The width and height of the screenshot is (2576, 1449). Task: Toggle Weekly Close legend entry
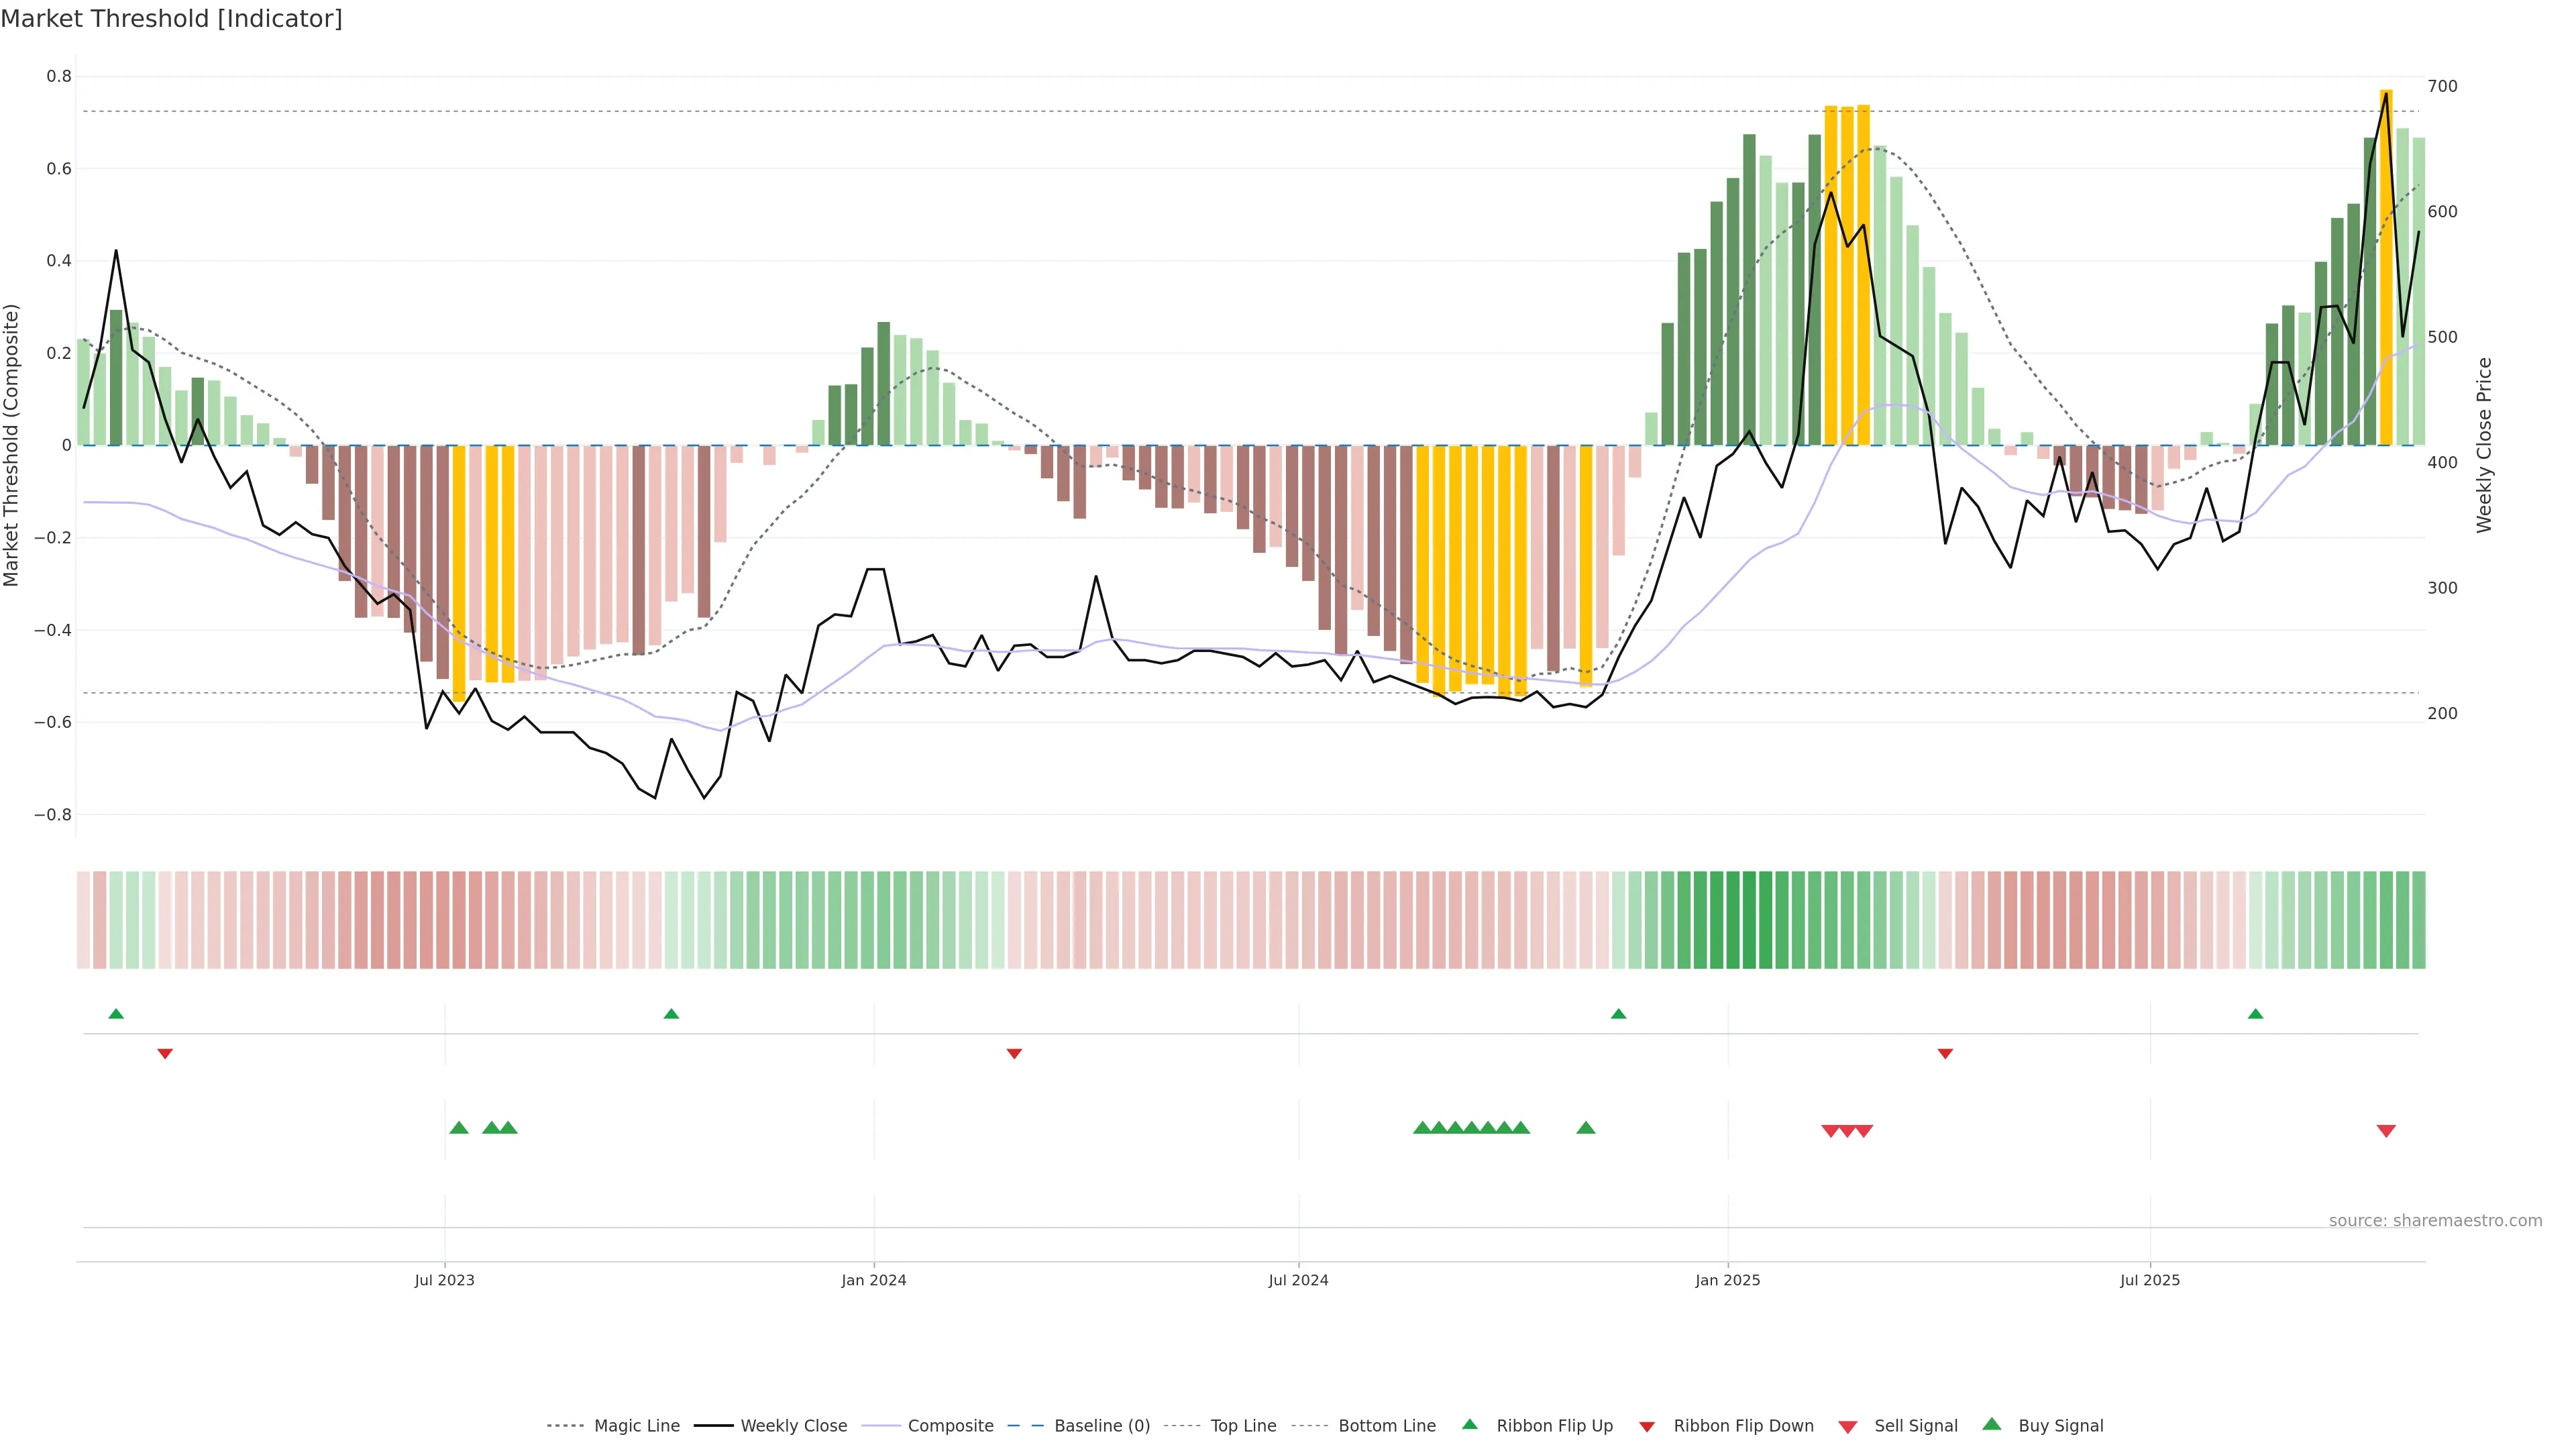click(793, 1426)
